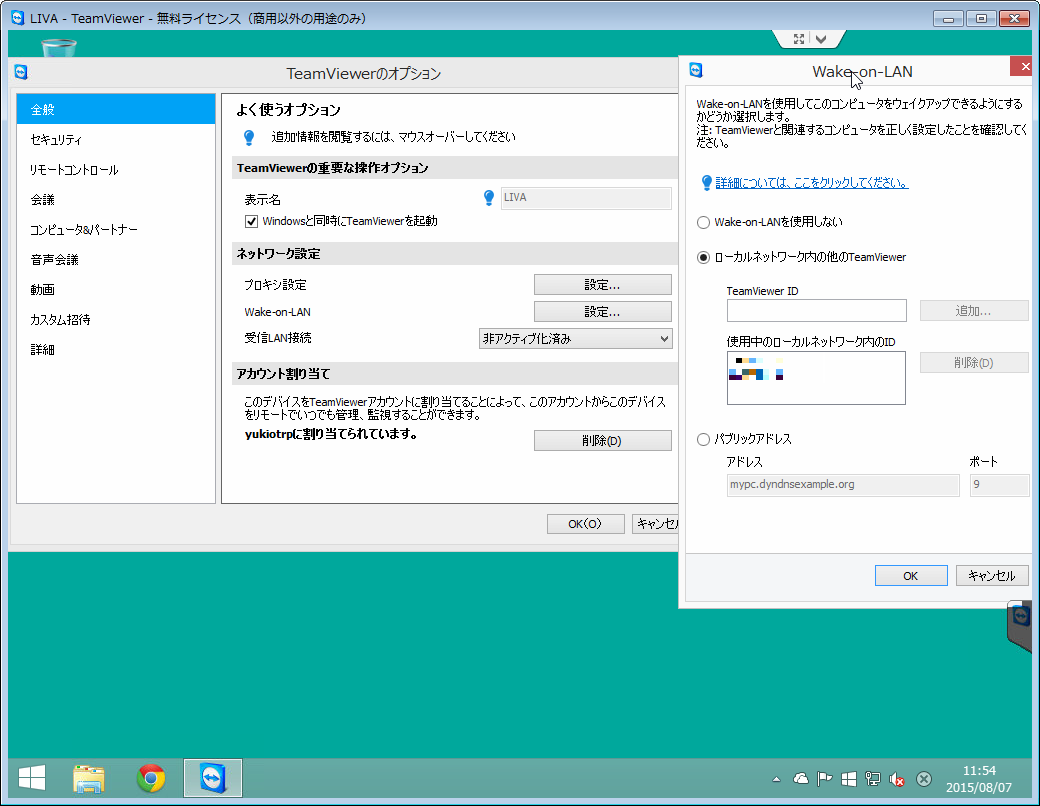Click the 設定... button in the Wake-on-LAN row
This screenshot has height=806, width=1040.
(x=602, y=312)
